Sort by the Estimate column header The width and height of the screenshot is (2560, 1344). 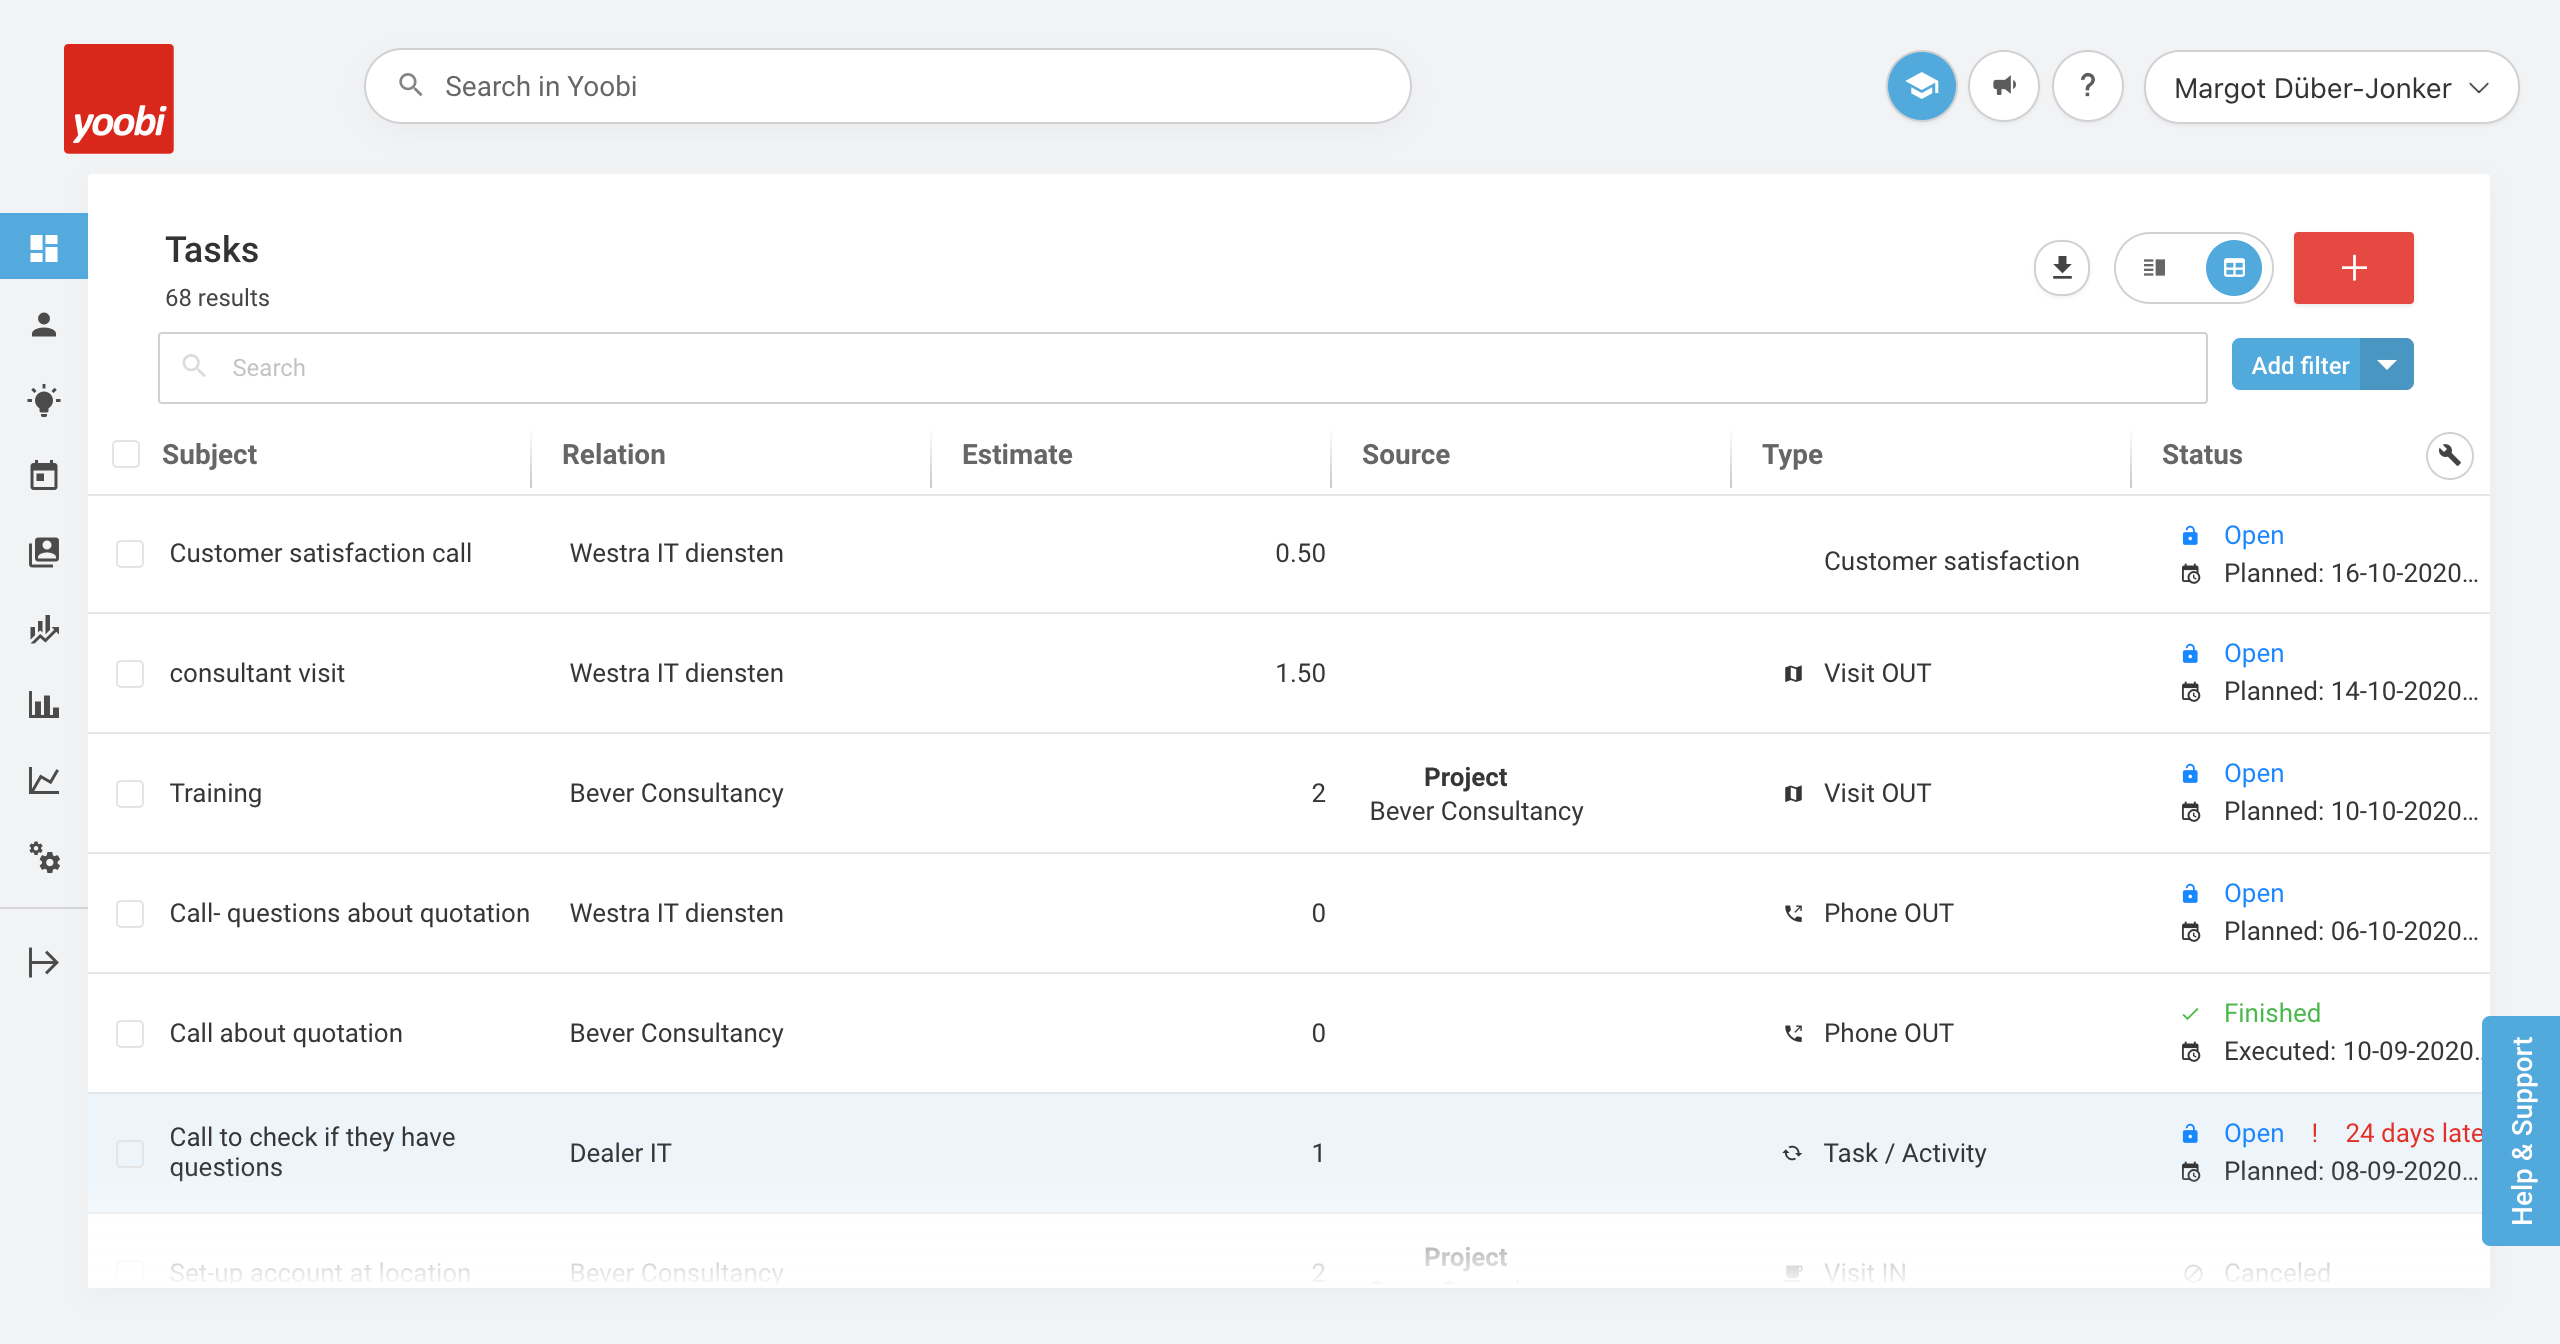click(1016, 455)
